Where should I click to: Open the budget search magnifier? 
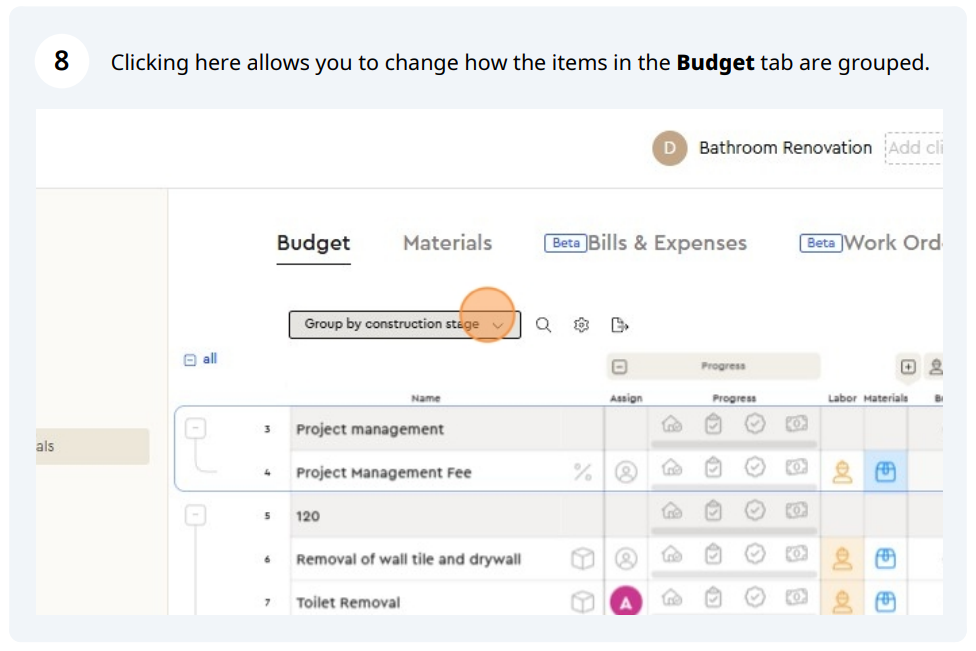pos(543,325)
